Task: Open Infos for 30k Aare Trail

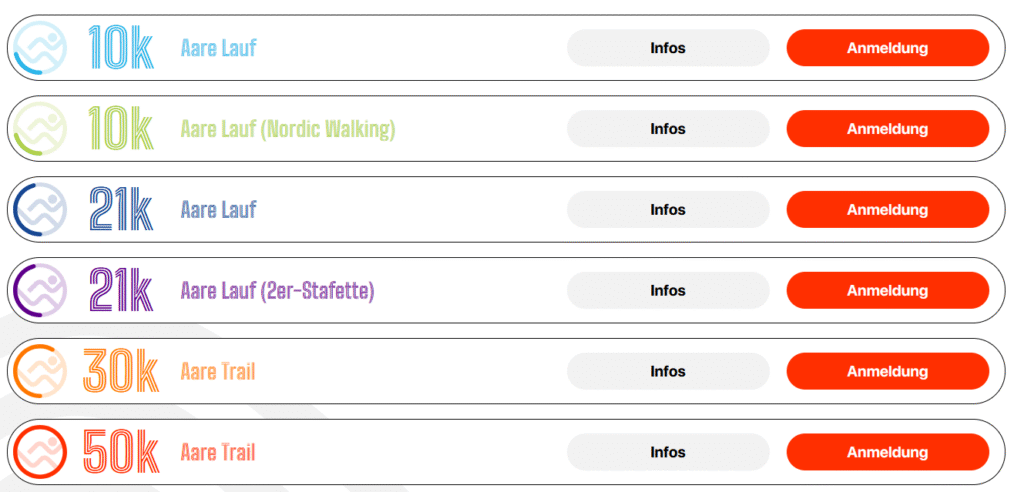Action: [x=667, y=372]
